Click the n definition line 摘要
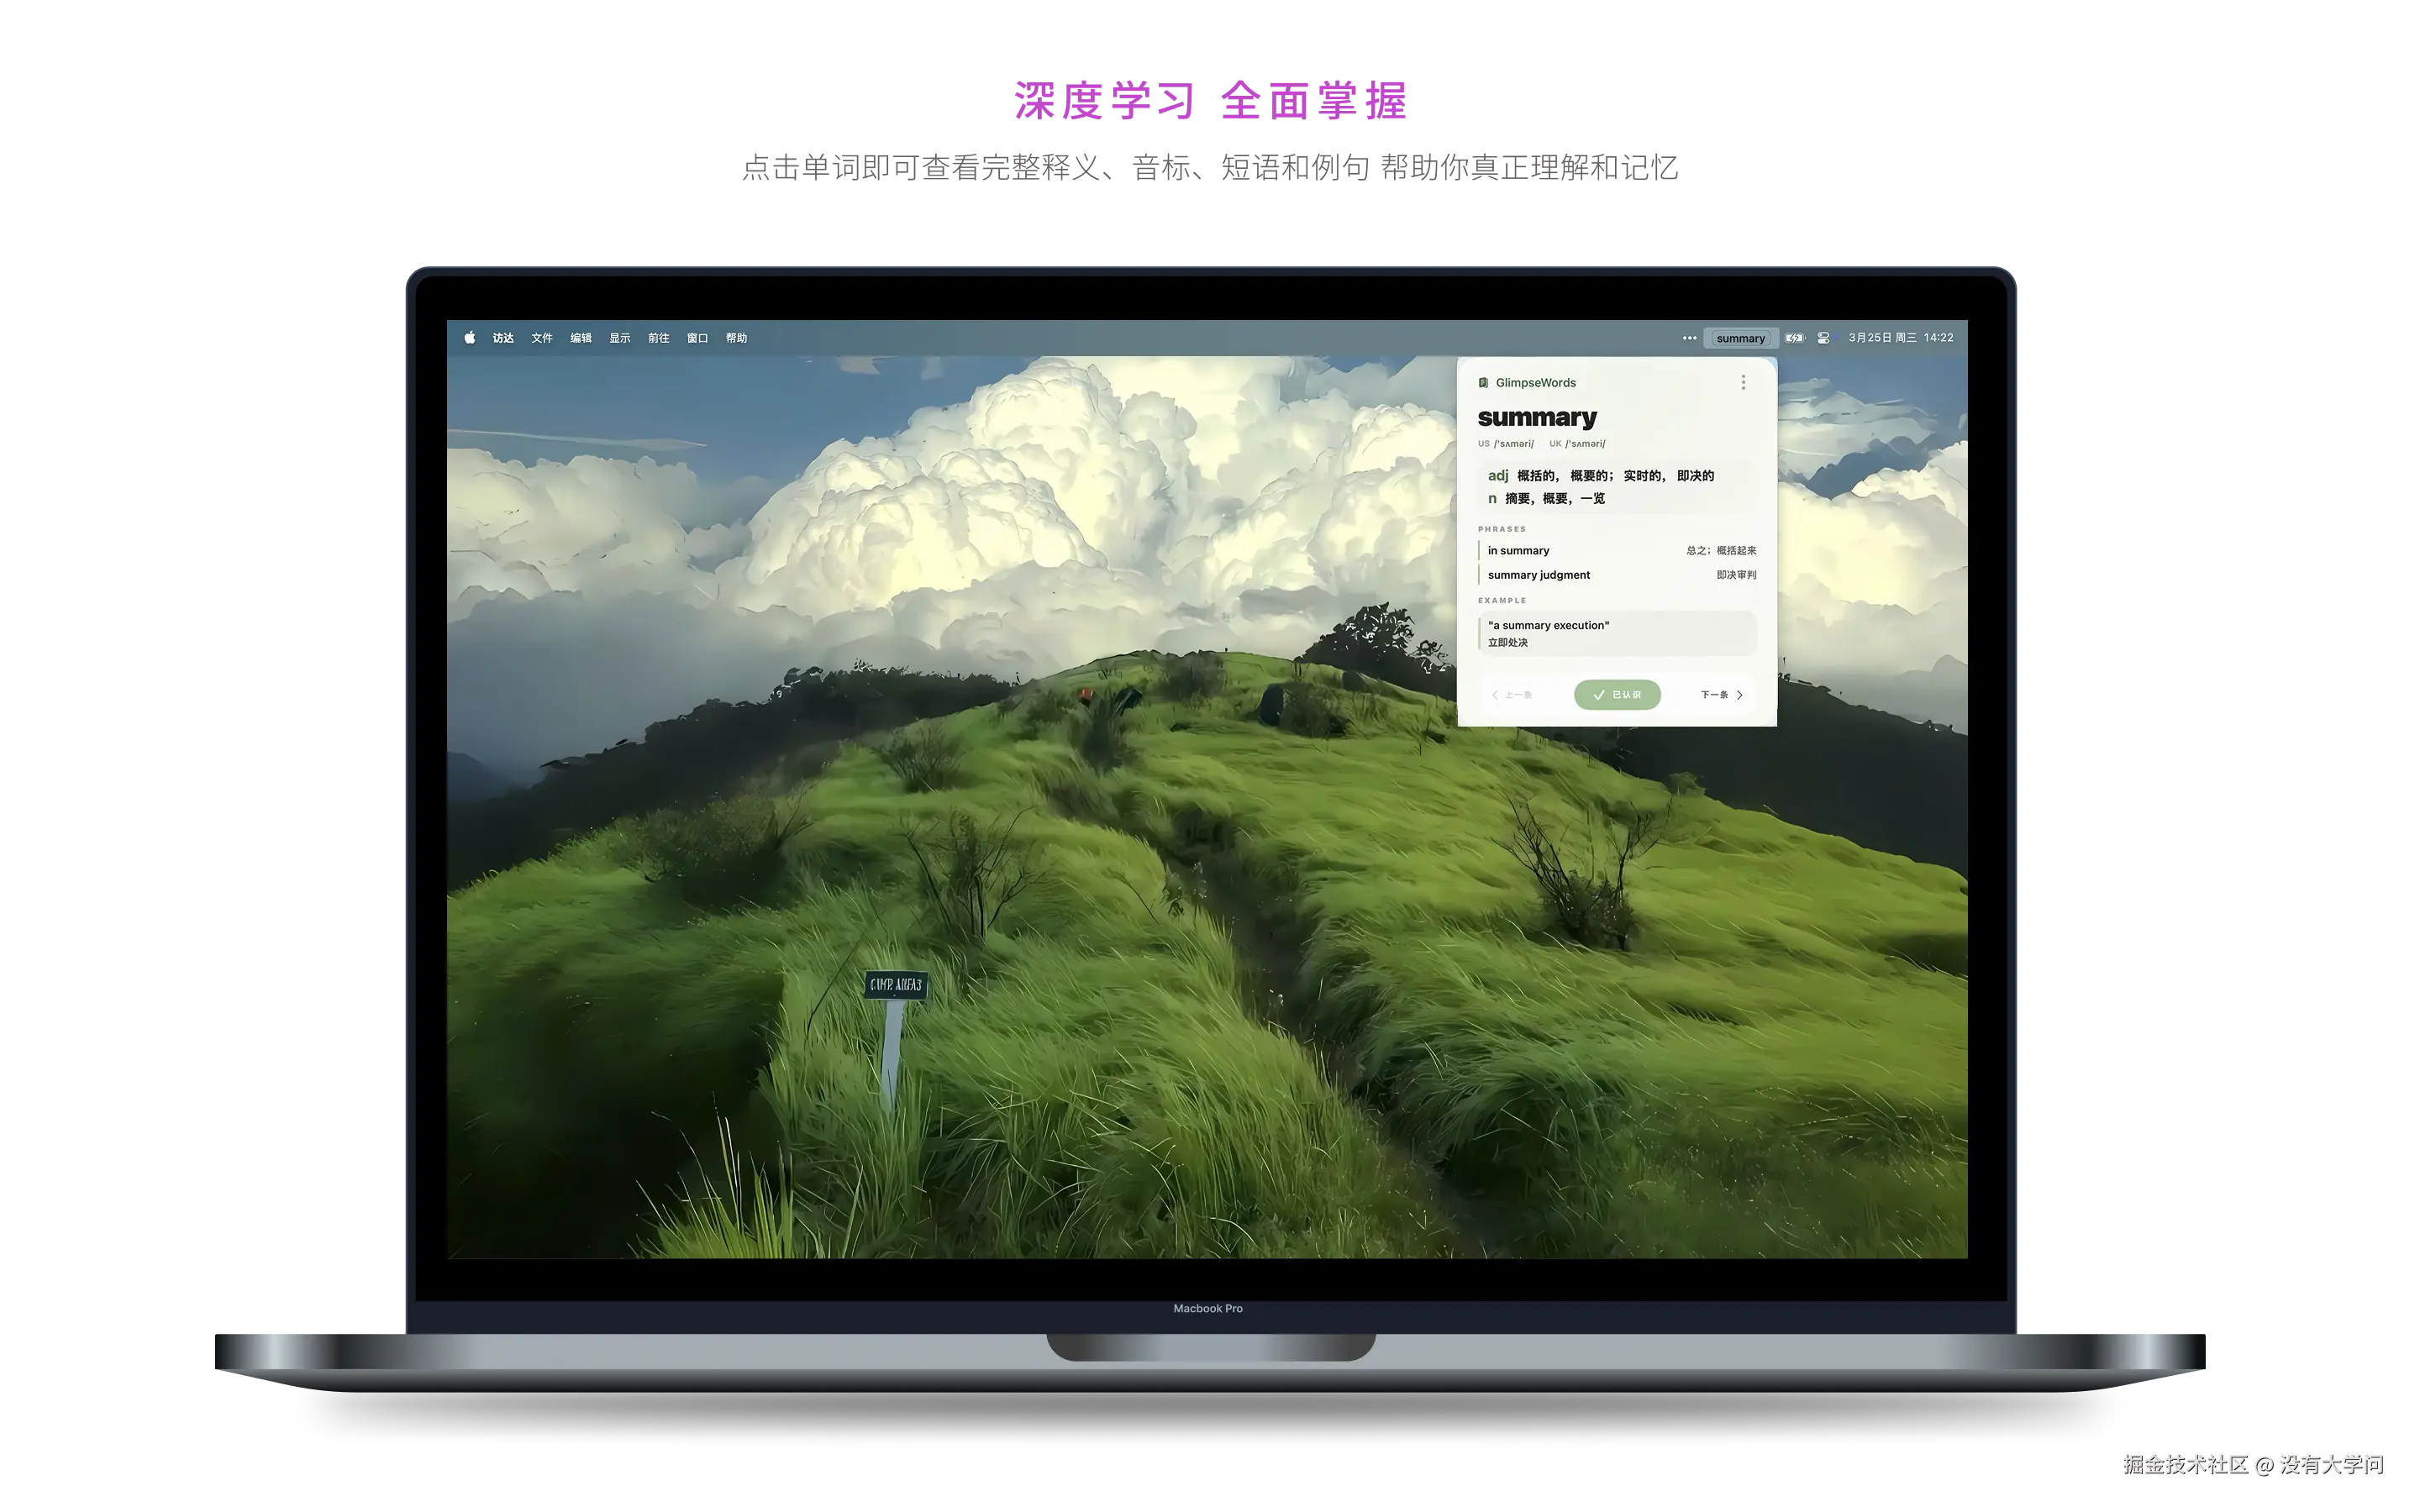The image size is (2420, 1512). 1546,498
